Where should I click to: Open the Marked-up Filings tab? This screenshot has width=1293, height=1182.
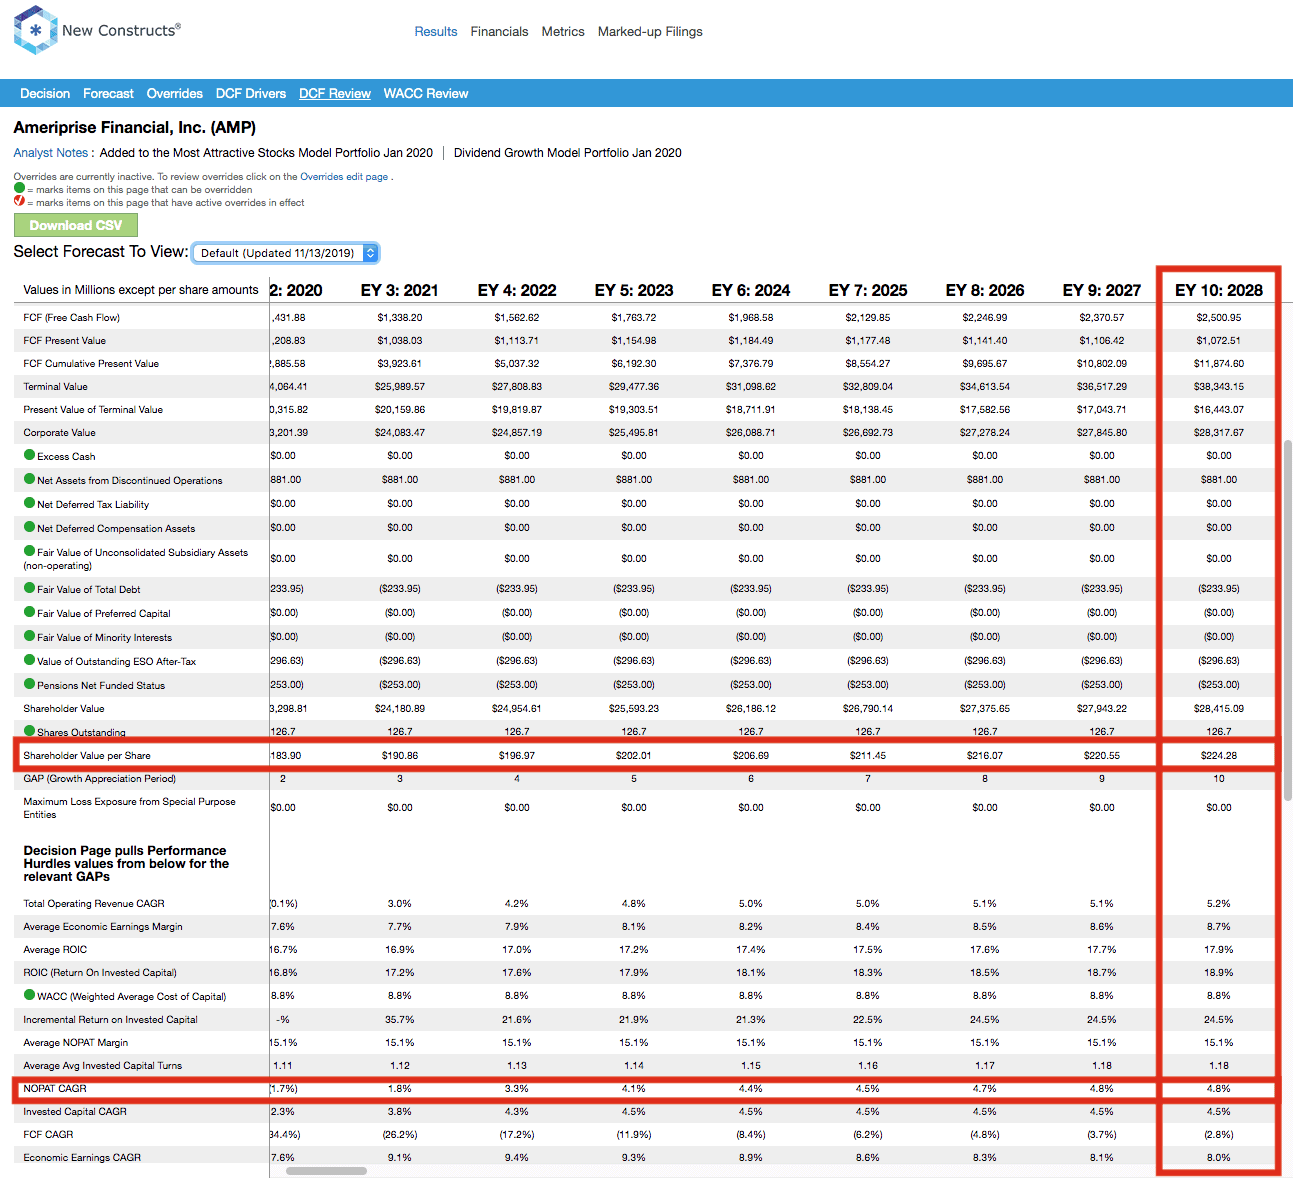pos(650,32)
